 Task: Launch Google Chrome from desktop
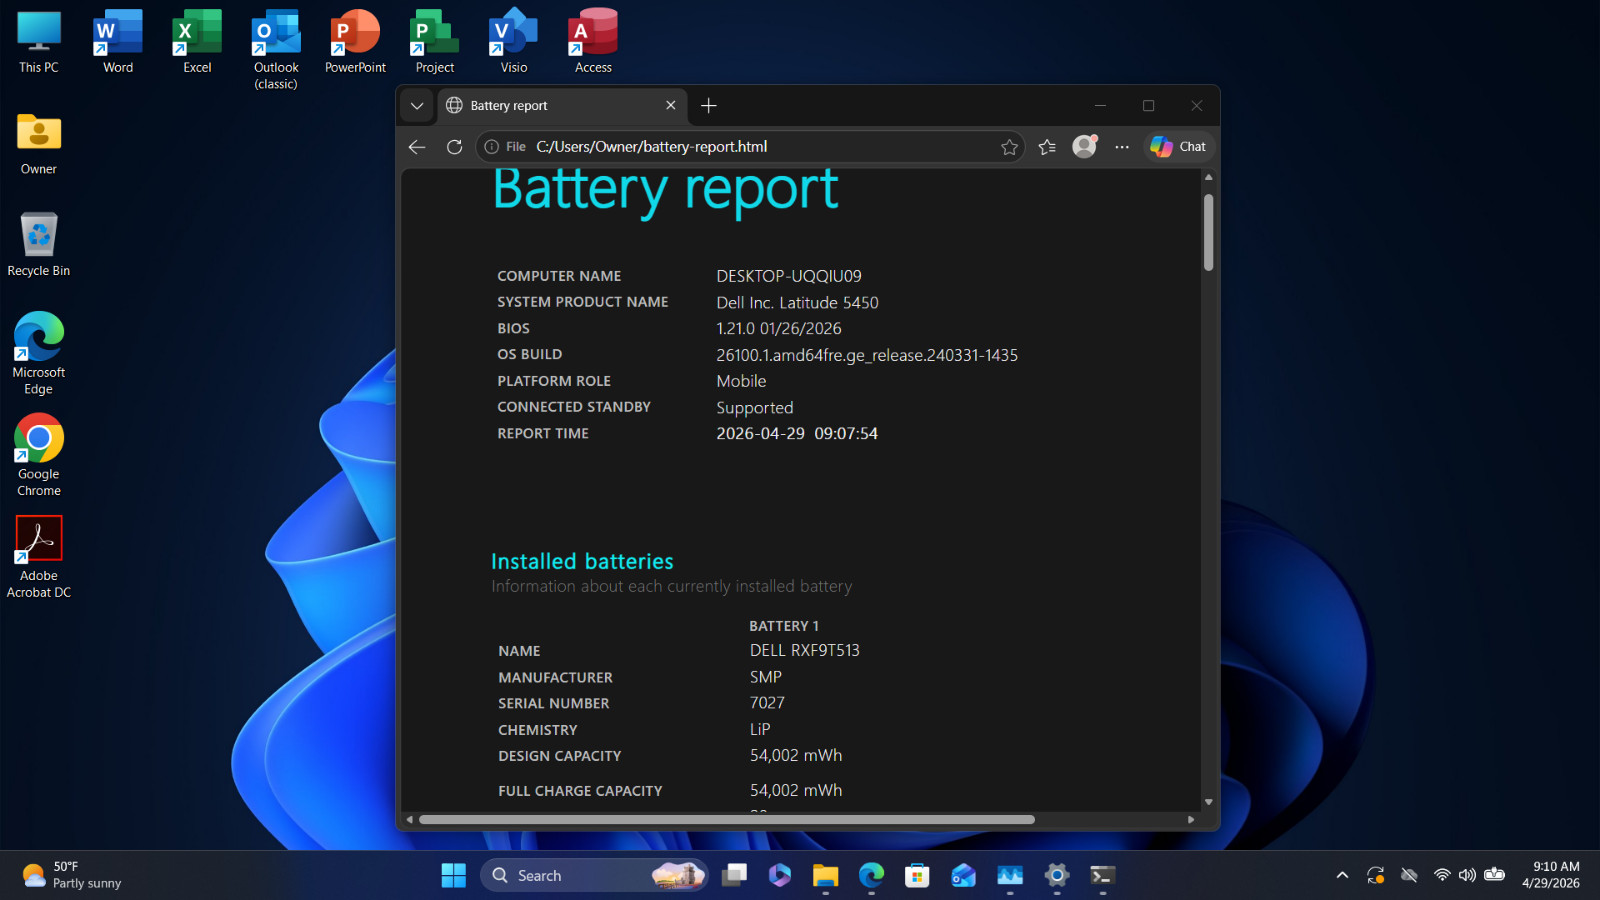[39, 456]
